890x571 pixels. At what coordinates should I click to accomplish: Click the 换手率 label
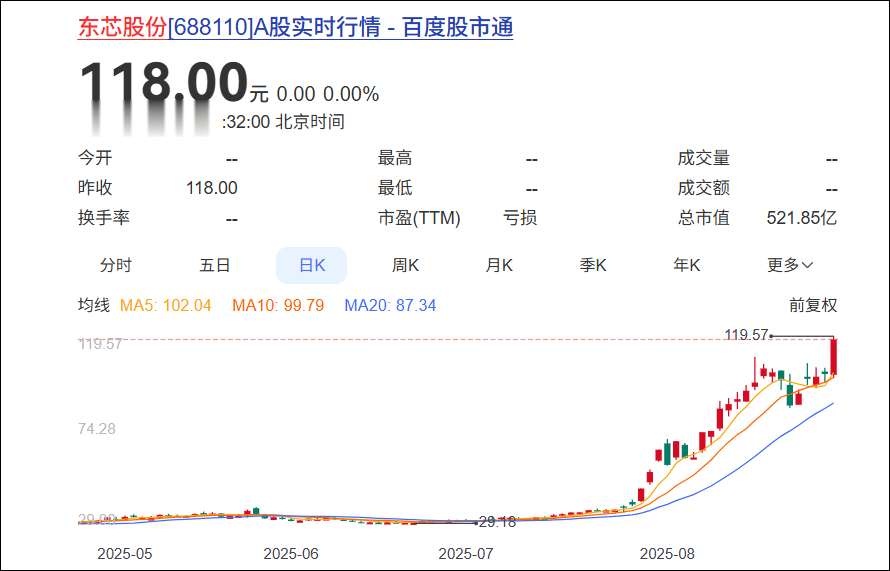coord(104,218)
